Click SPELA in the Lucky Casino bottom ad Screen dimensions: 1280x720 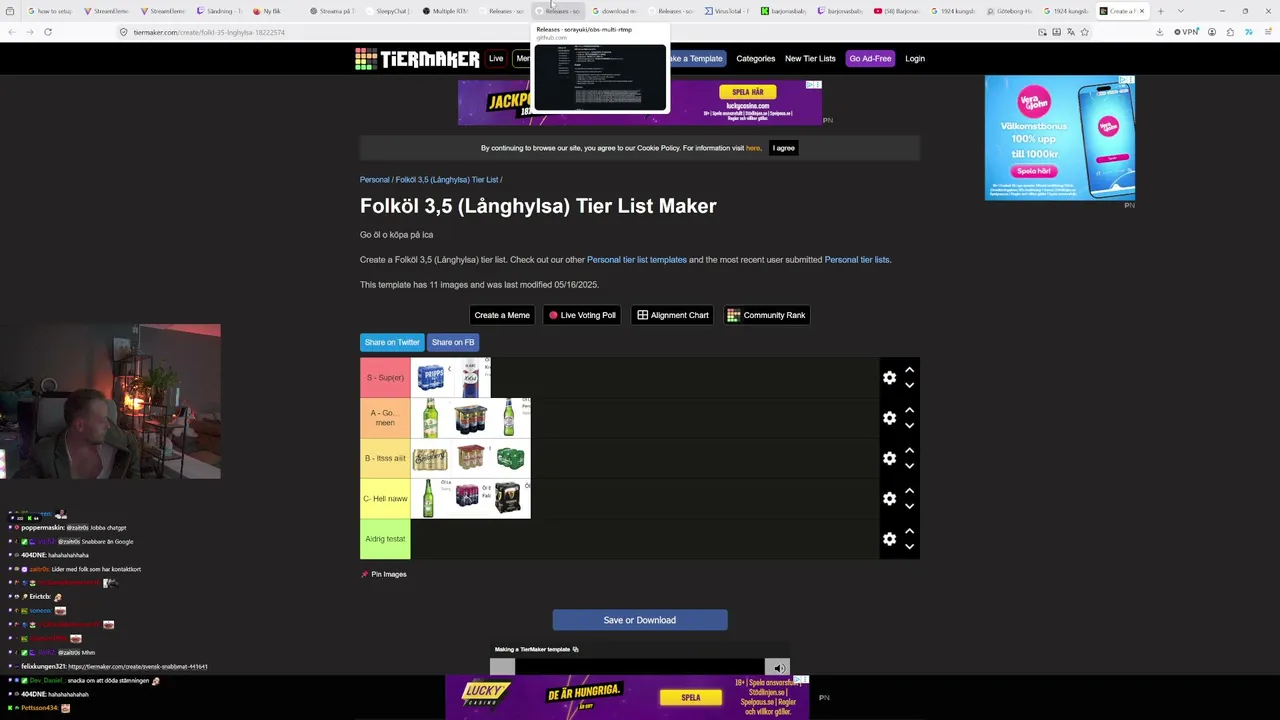(x=691, y=697)
